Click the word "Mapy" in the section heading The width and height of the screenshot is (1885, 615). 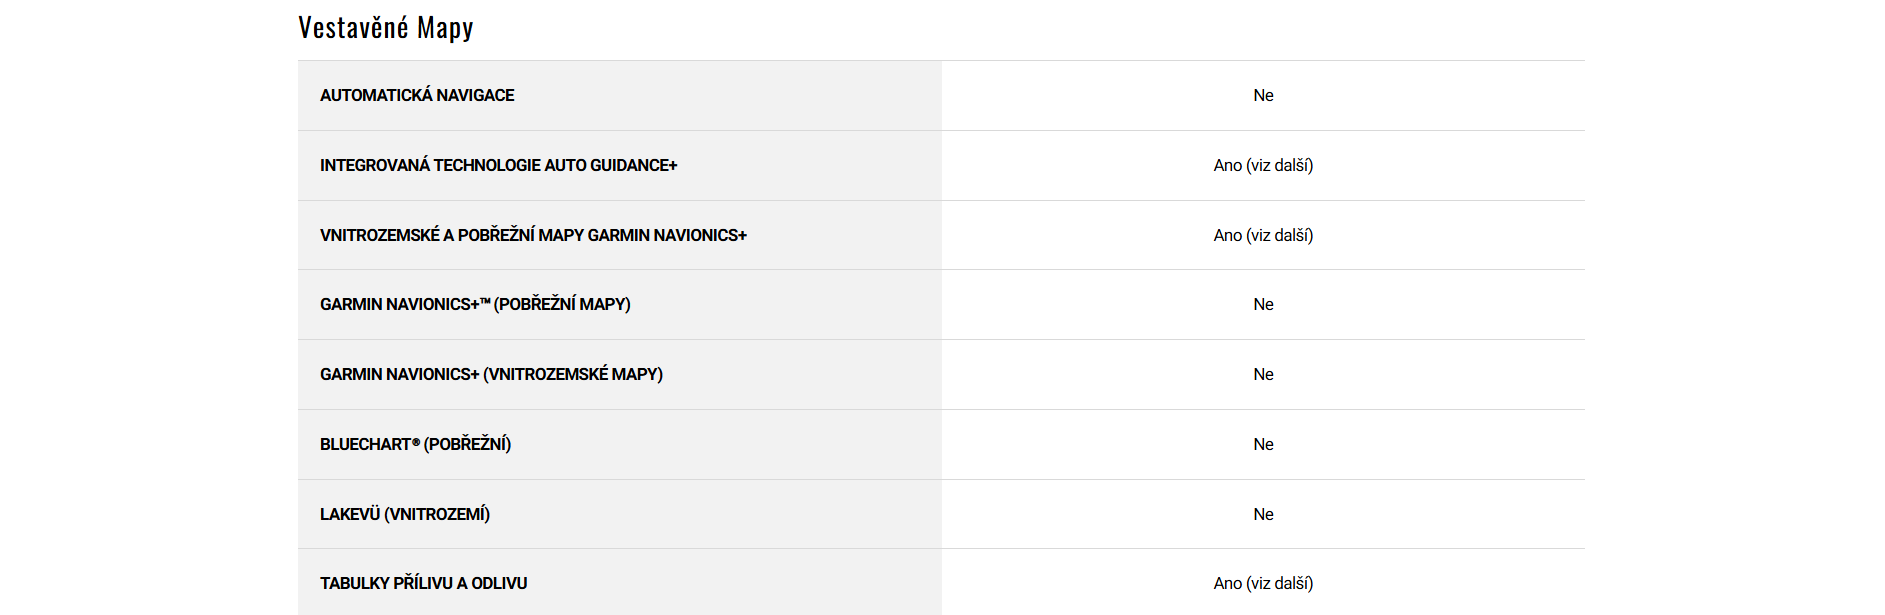[445, 28]
